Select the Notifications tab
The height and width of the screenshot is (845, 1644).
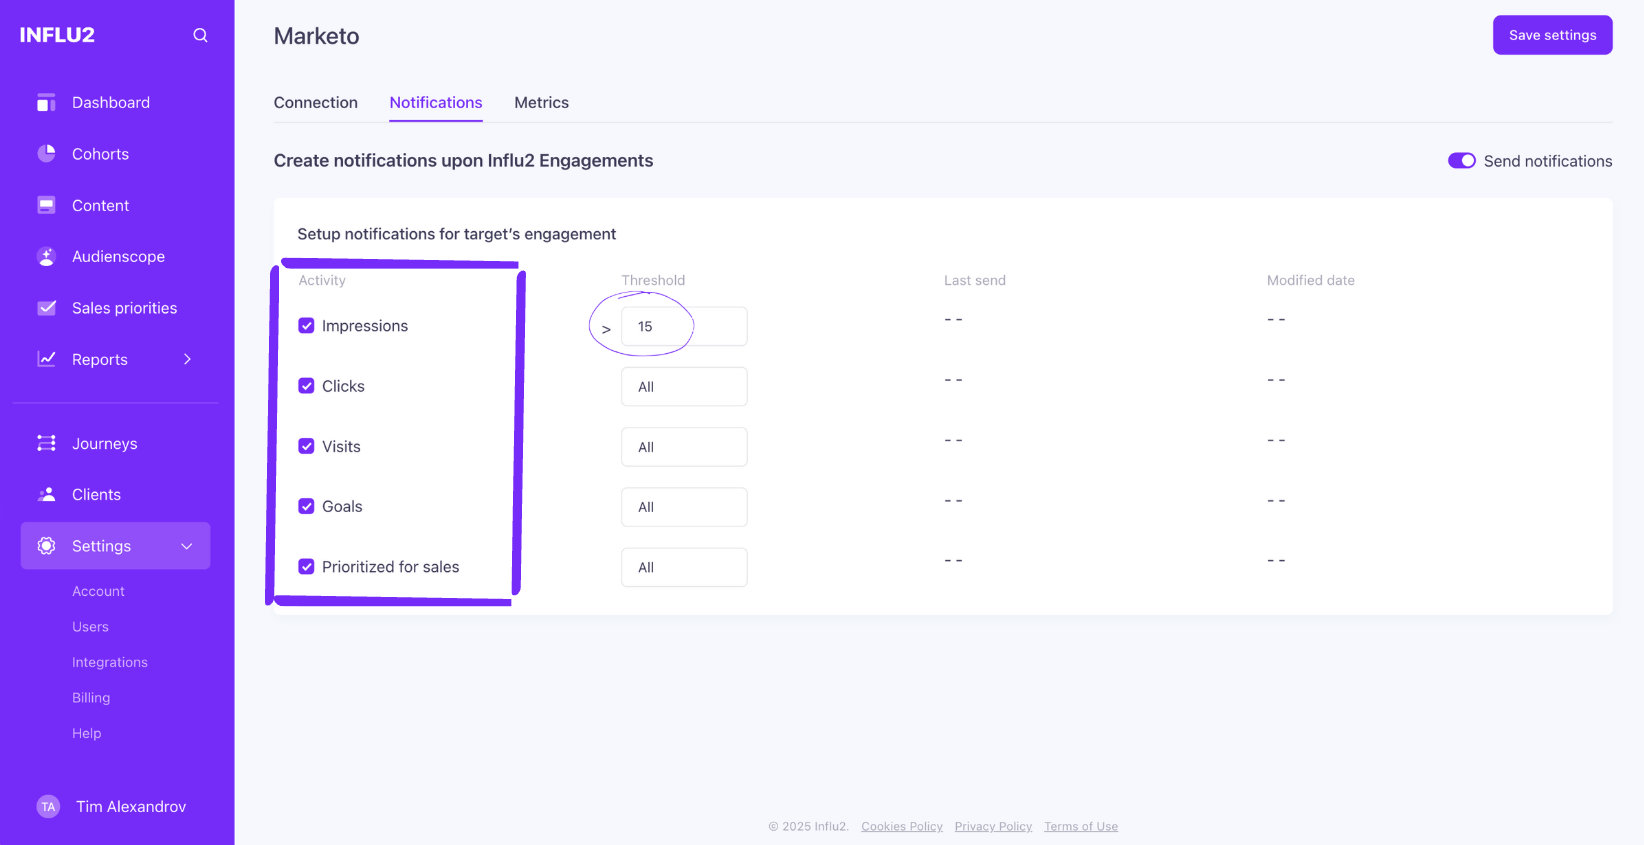(436, 103)
